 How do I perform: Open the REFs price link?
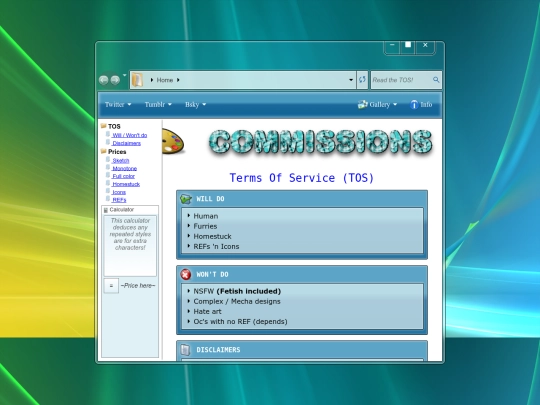[x=119, y=200]
